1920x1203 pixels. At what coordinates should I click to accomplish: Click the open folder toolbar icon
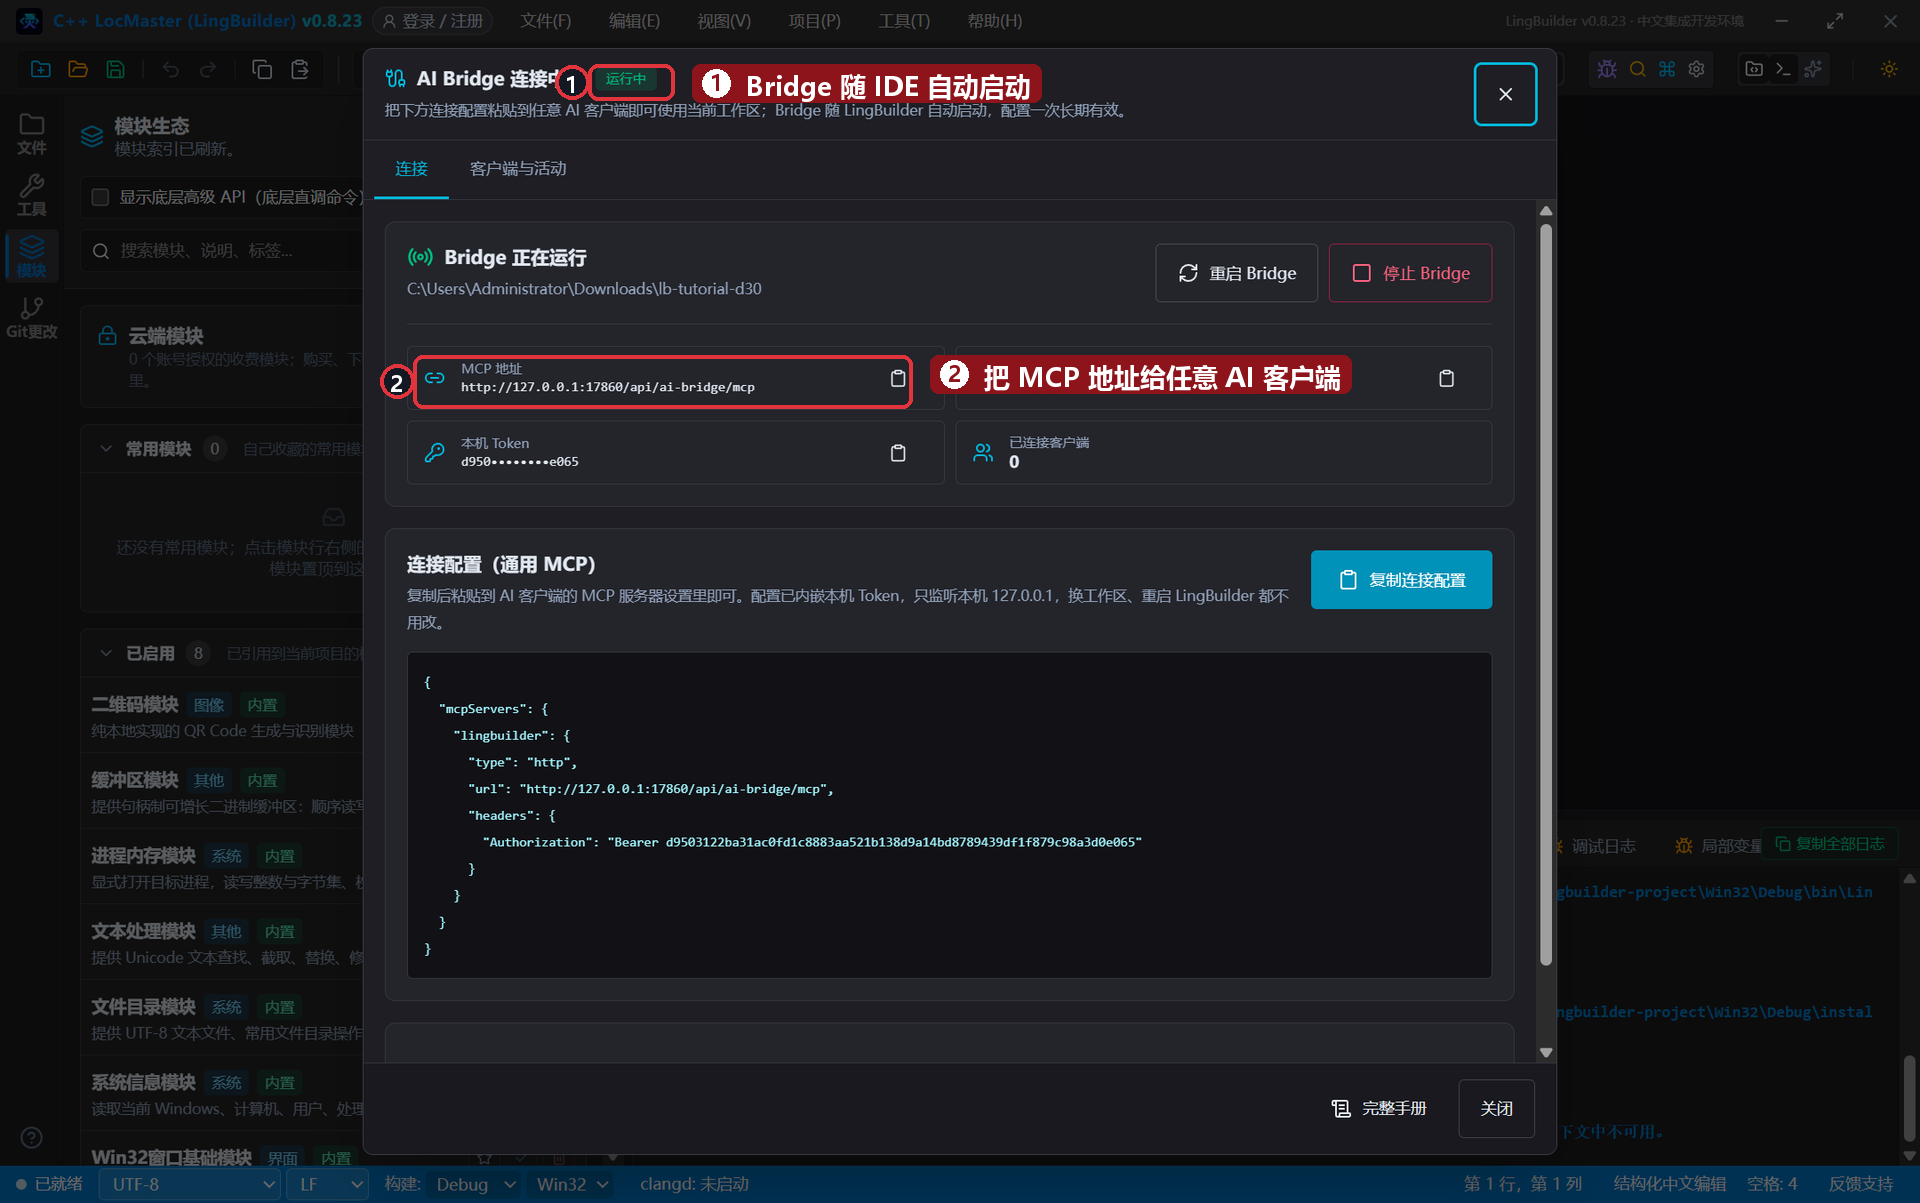(x=78, y=69)
